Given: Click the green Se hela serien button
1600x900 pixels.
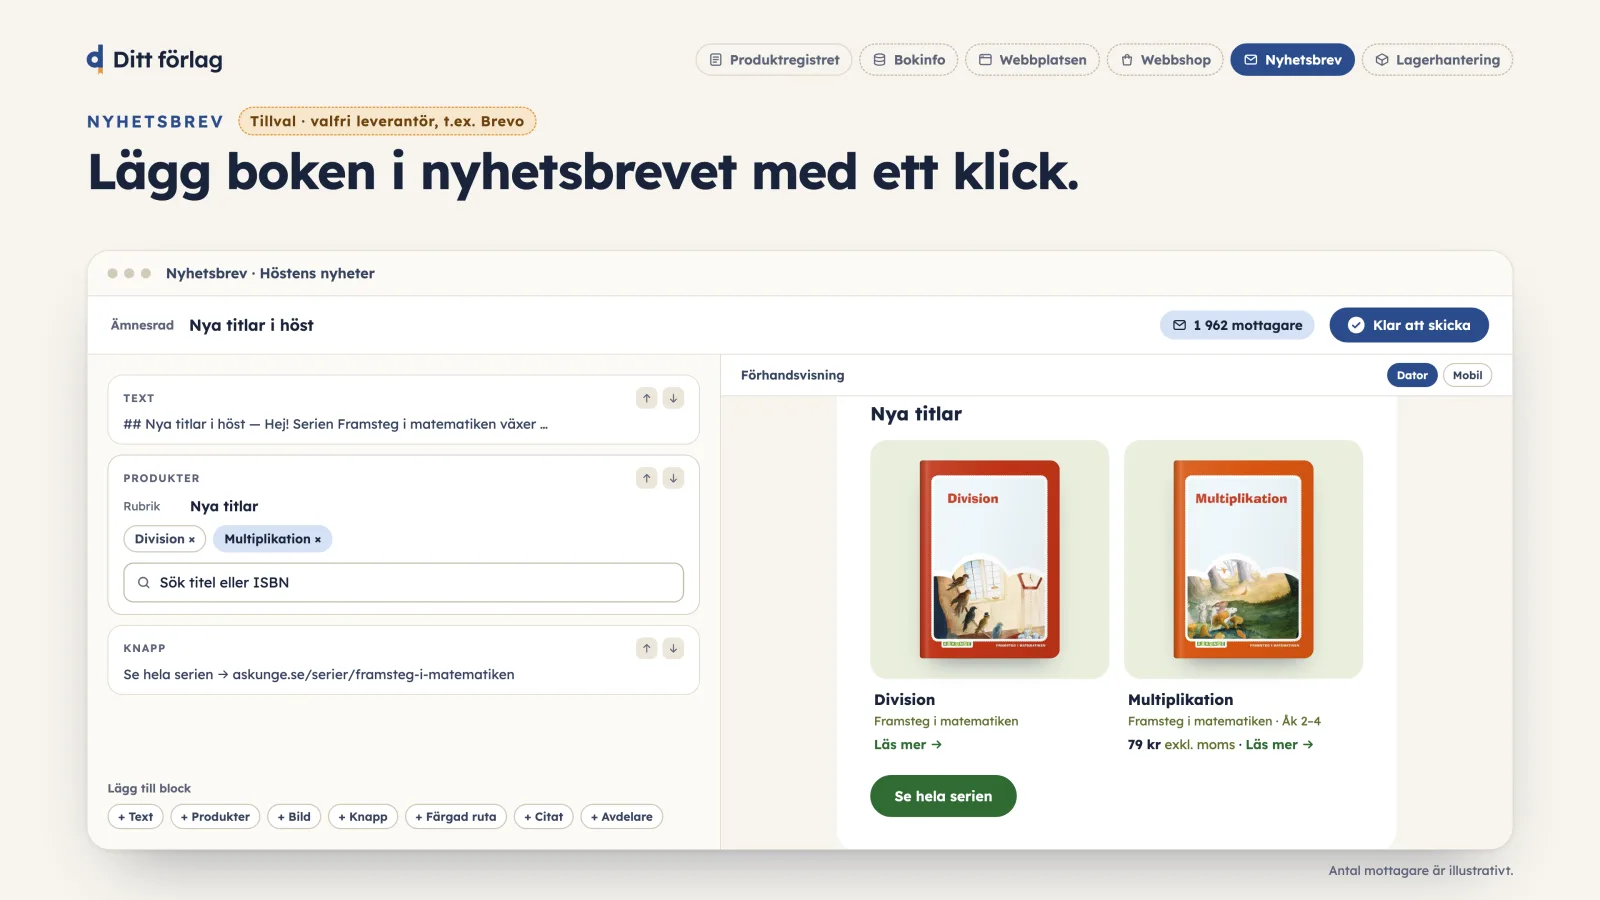Looking at the screenshot, I should click(x=943, y=796).
